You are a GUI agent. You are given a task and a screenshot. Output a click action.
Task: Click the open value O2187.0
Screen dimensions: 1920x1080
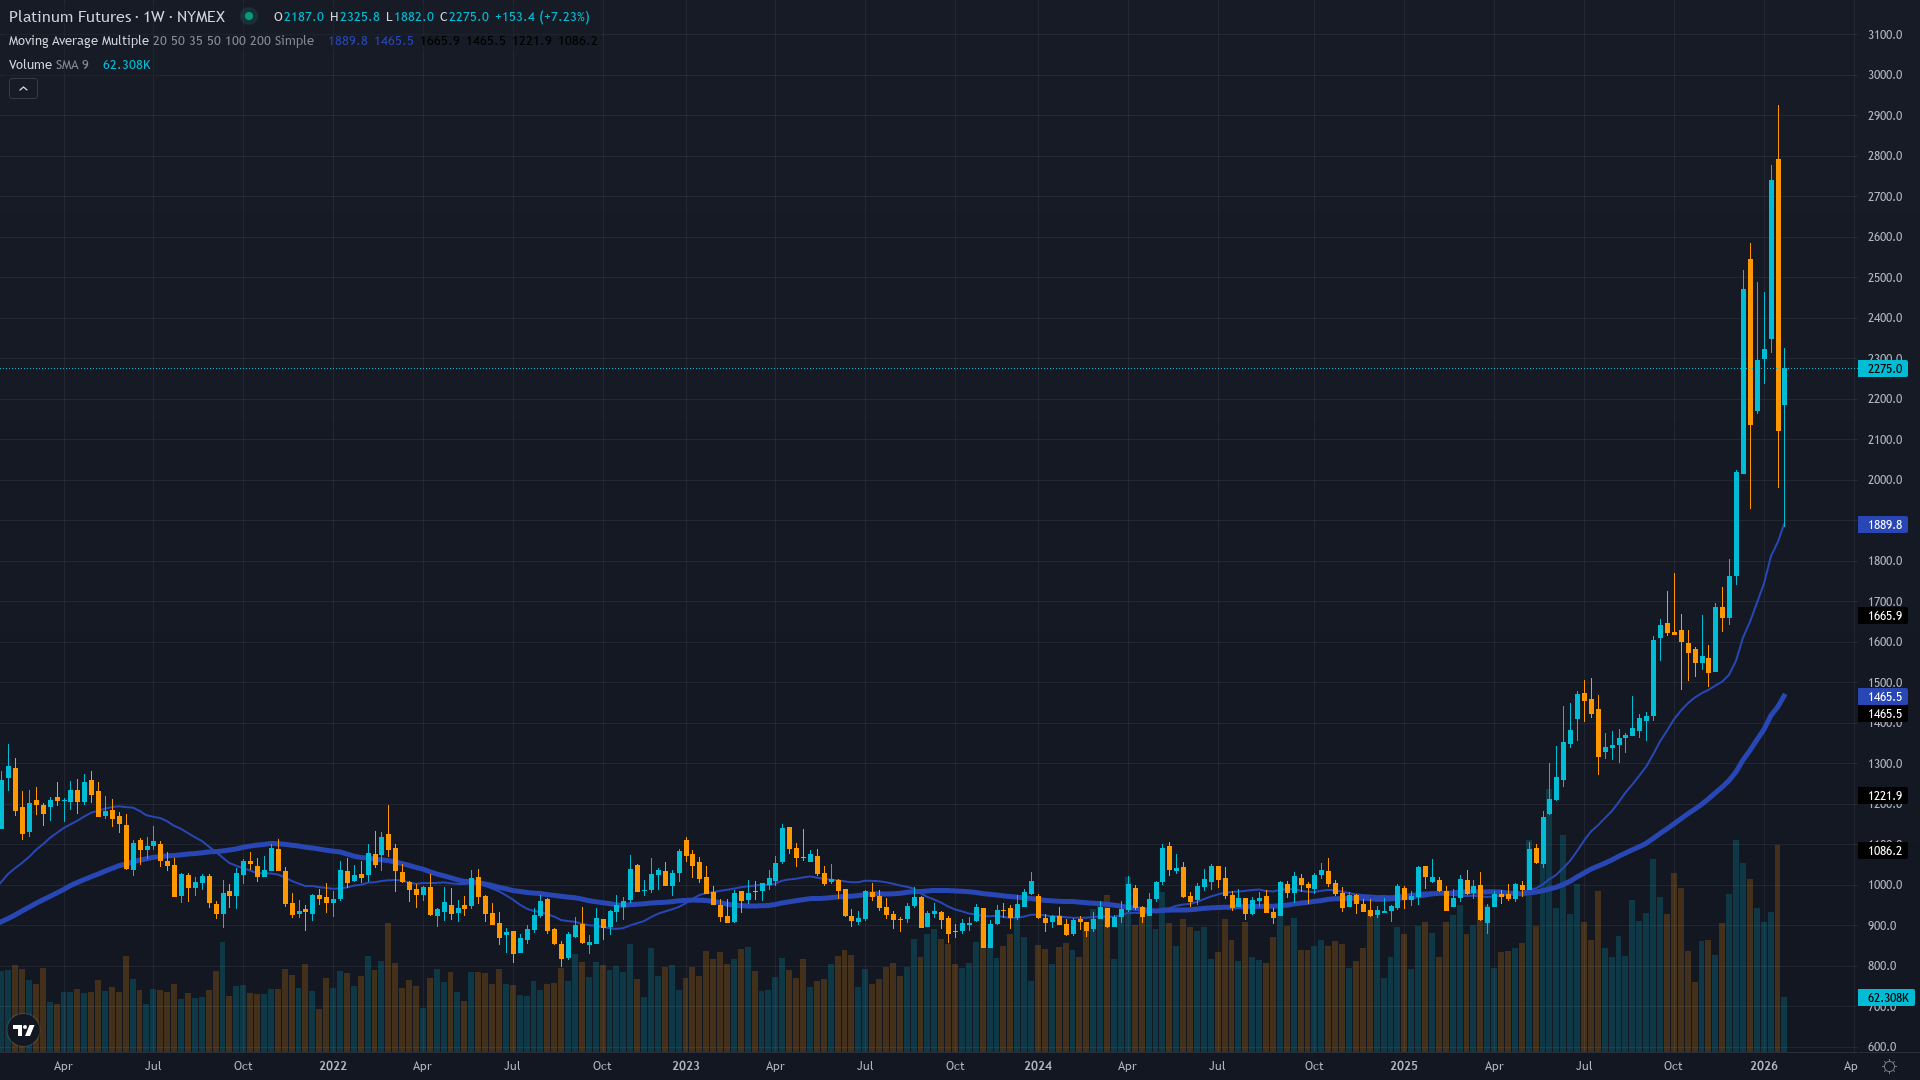299,17
